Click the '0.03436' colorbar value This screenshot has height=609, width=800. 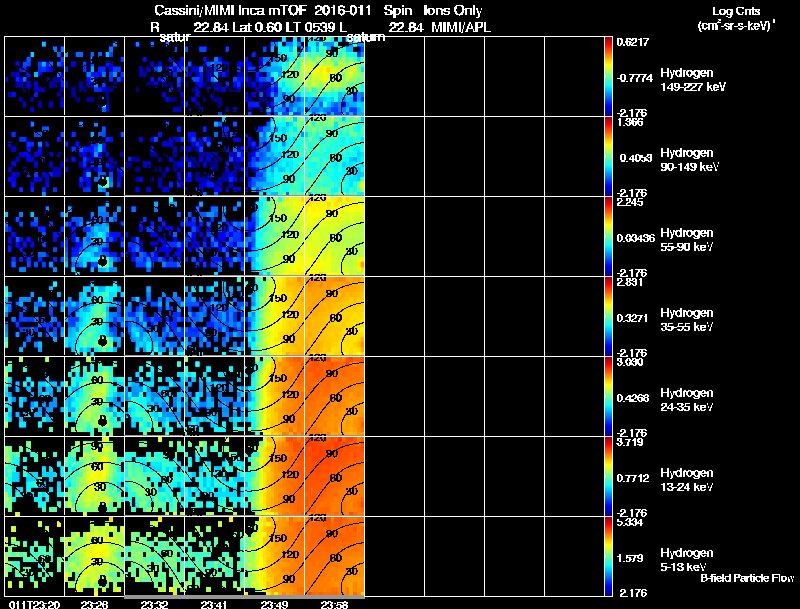tap(636, 238)
